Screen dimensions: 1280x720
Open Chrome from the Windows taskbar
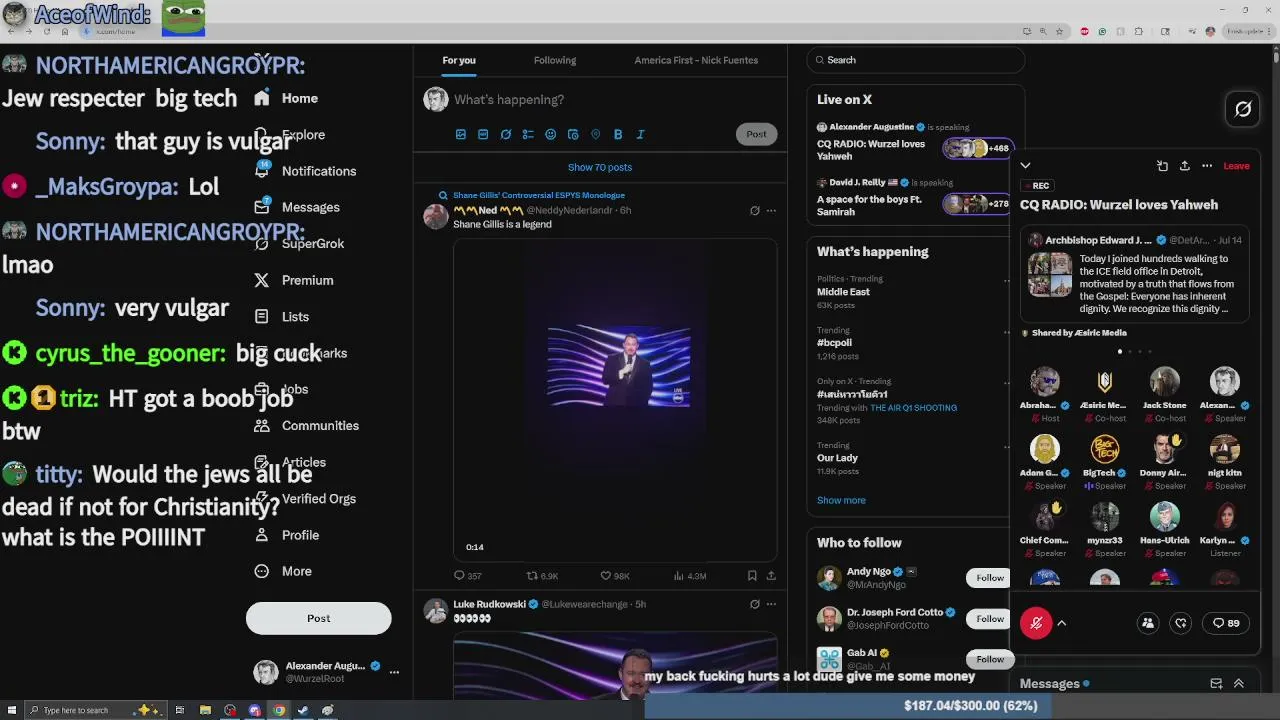(x=279, y=710)
